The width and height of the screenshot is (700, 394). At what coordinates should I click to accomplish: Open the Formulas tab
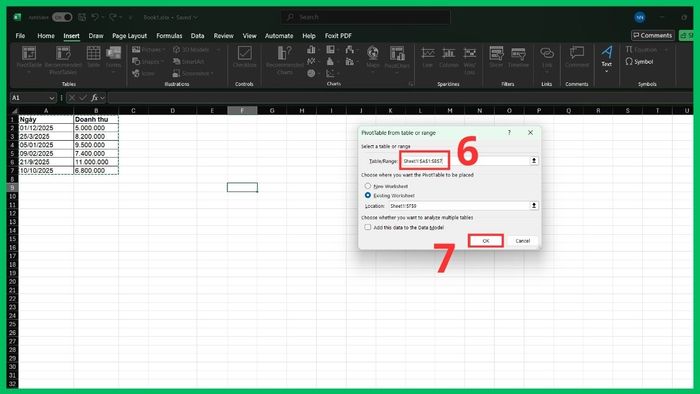coord(169,36)
